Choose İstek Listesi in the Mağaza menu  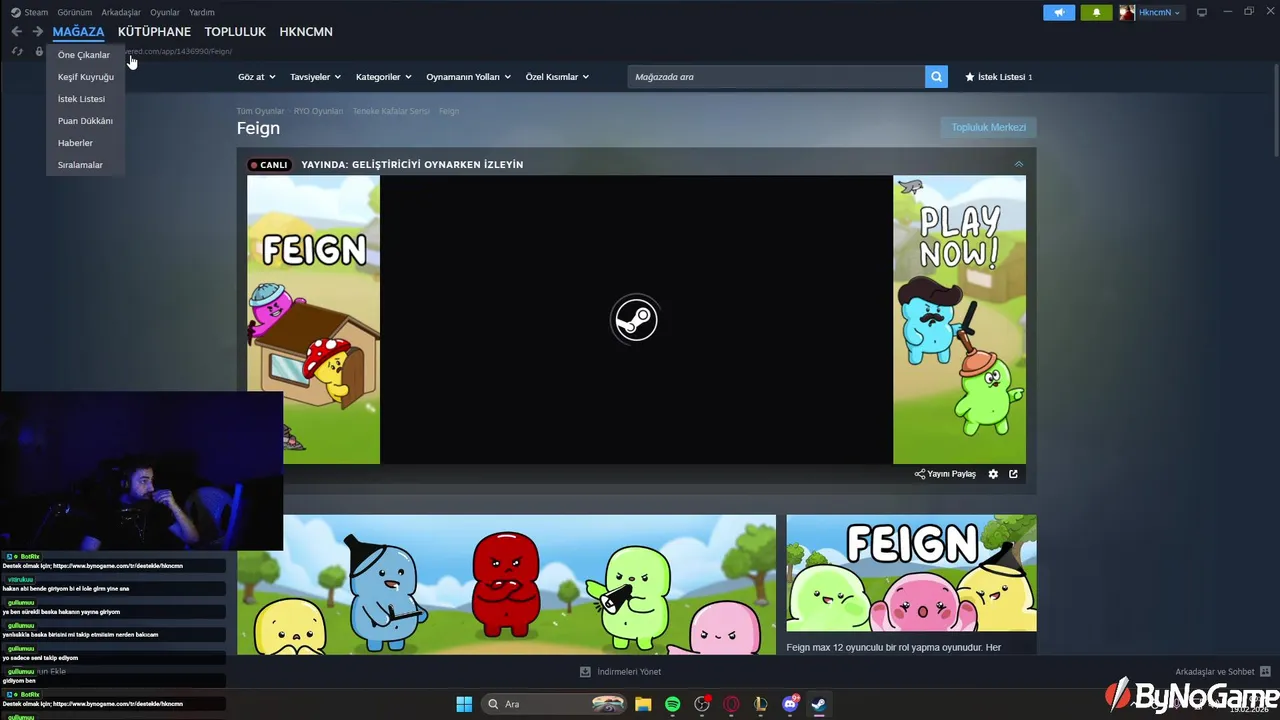[85, 99]
